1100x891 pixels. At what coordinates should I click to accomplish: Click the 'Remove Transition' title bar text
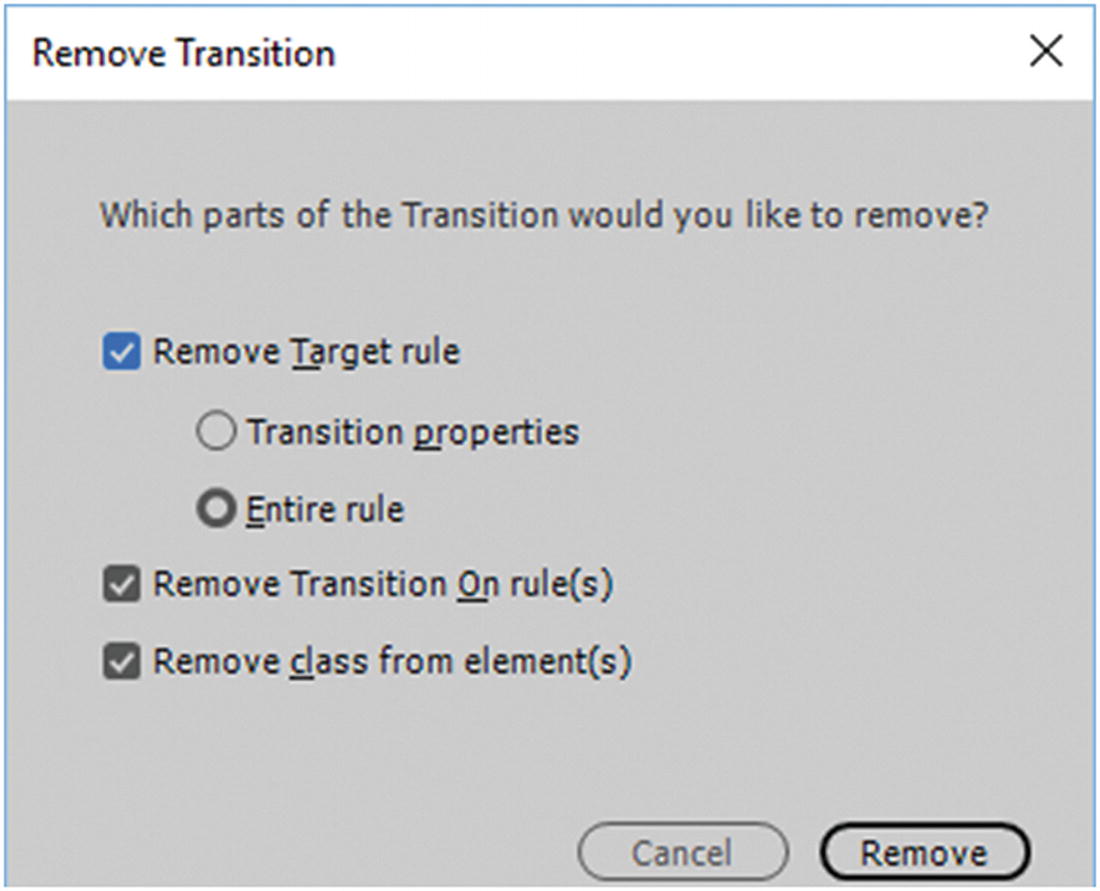[183, 53]
